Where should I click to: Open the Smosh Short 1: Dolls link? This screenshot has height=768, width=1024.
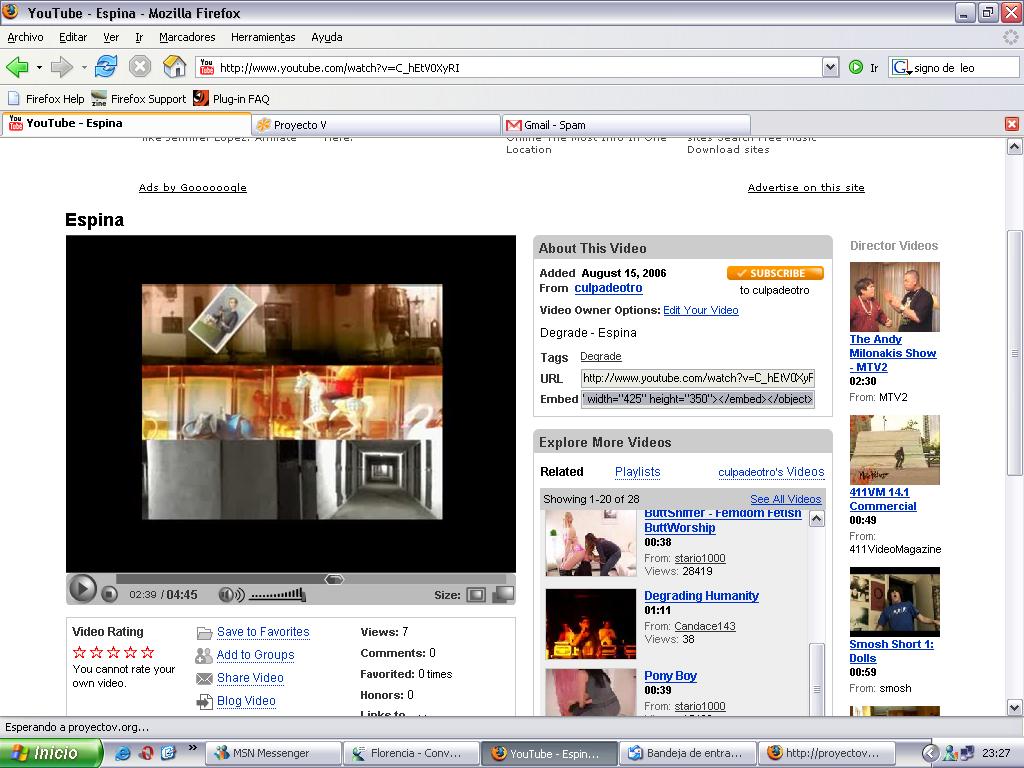click(x=891, y=651)
